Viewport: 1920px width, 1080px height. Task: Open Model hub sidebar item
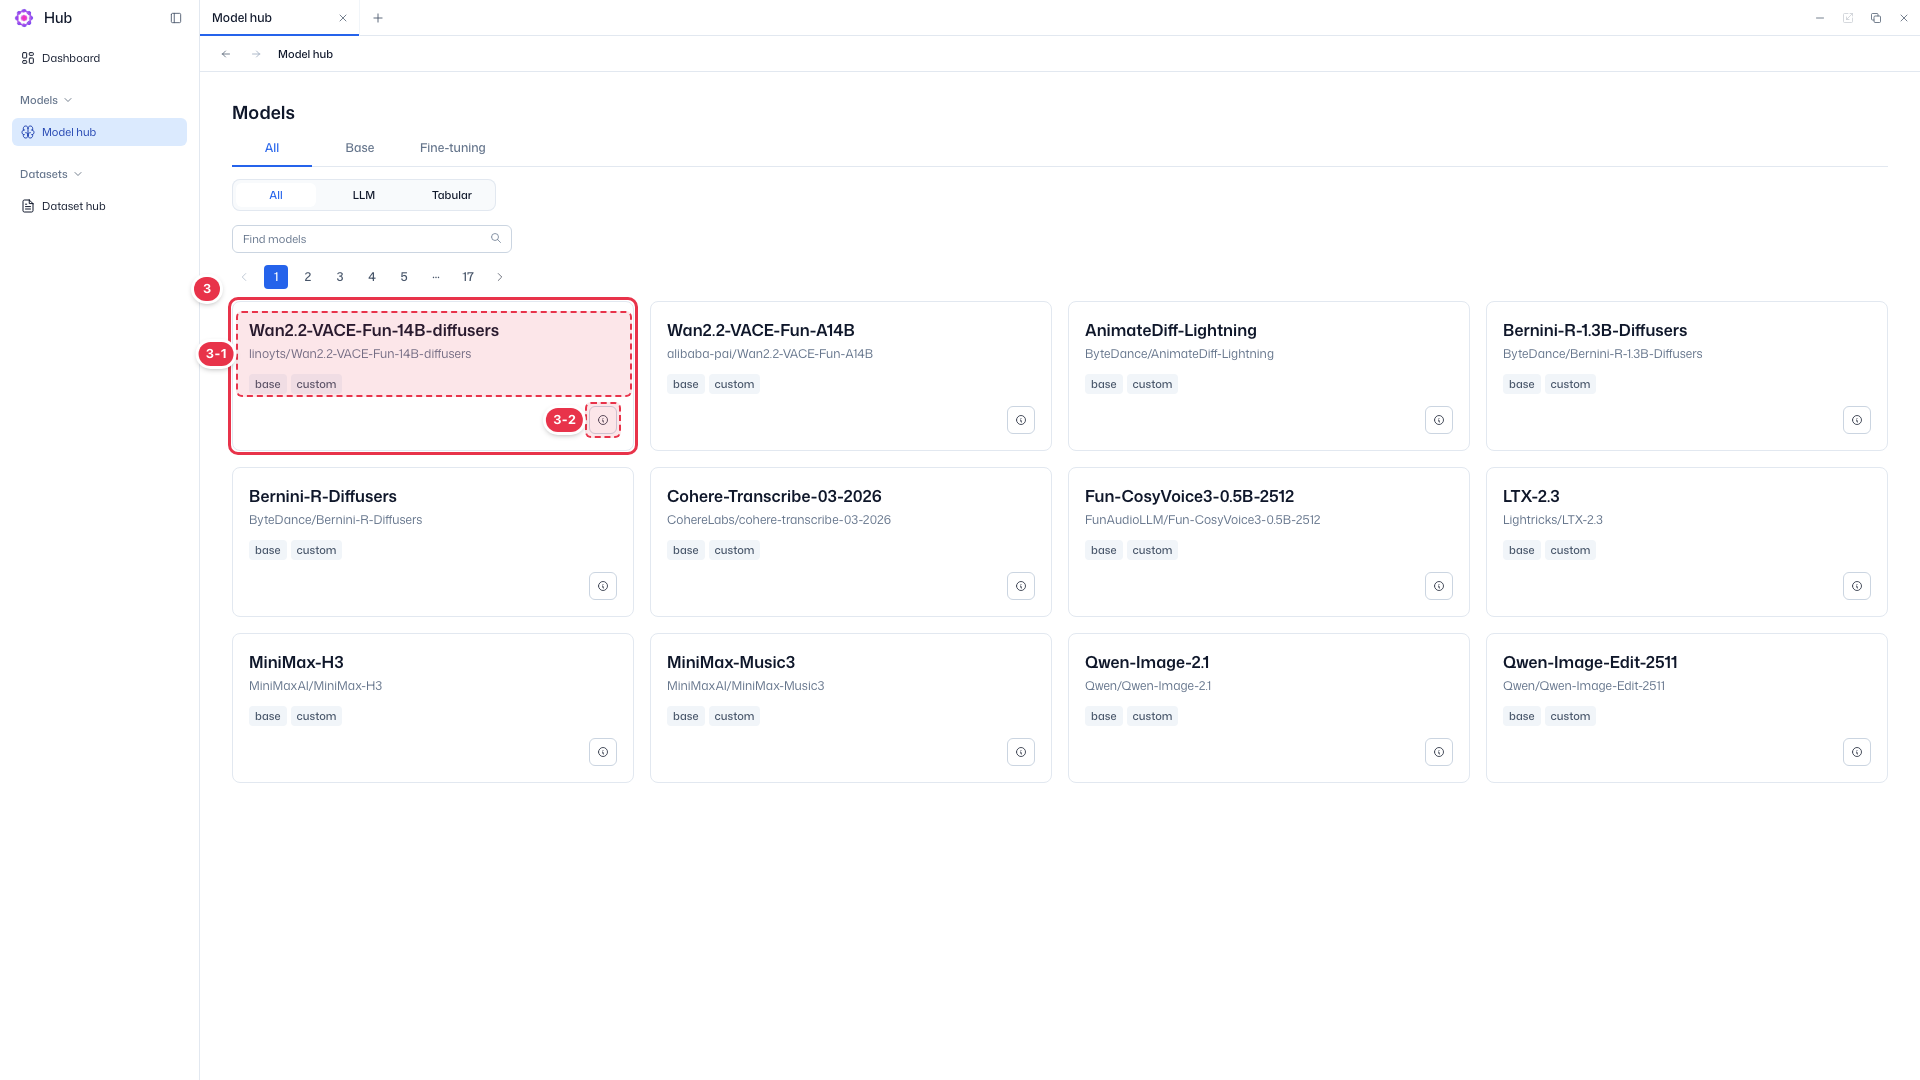tap(99, 132)
